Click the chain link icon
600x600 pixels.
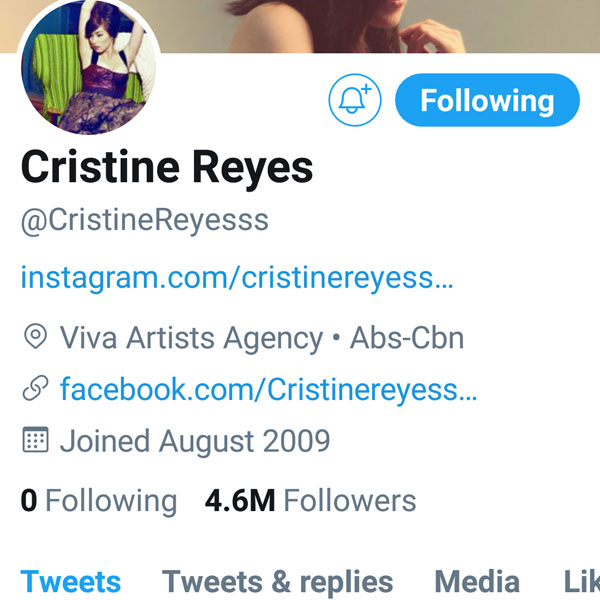coord(36,388)
